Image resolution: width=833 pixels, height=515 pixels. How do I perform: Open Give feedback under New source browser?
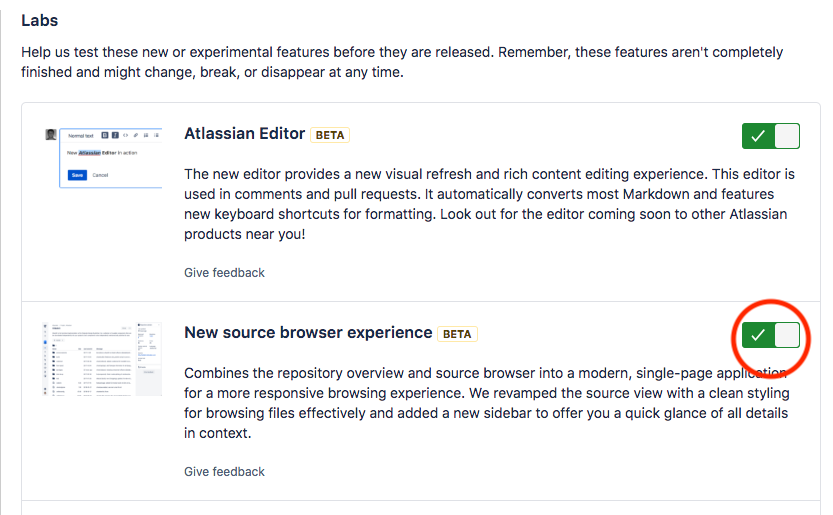[x=224, y=471]
